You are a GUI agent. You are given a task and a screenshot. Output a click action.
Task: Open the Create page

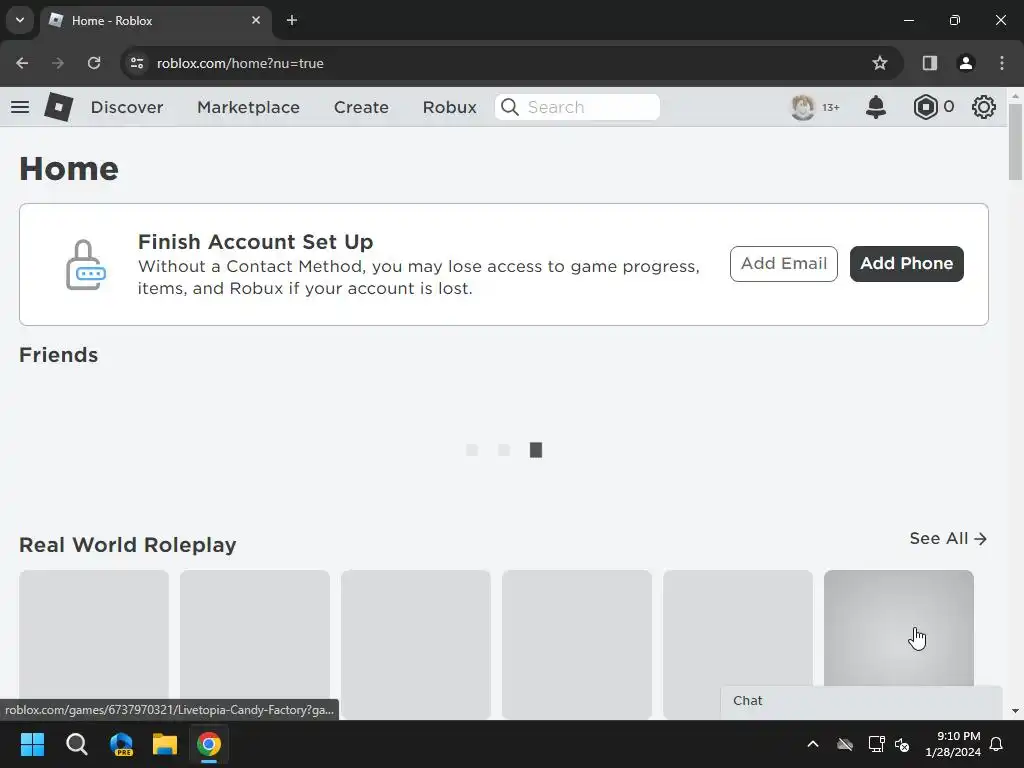pyautogui.click(x=361, y=107)
